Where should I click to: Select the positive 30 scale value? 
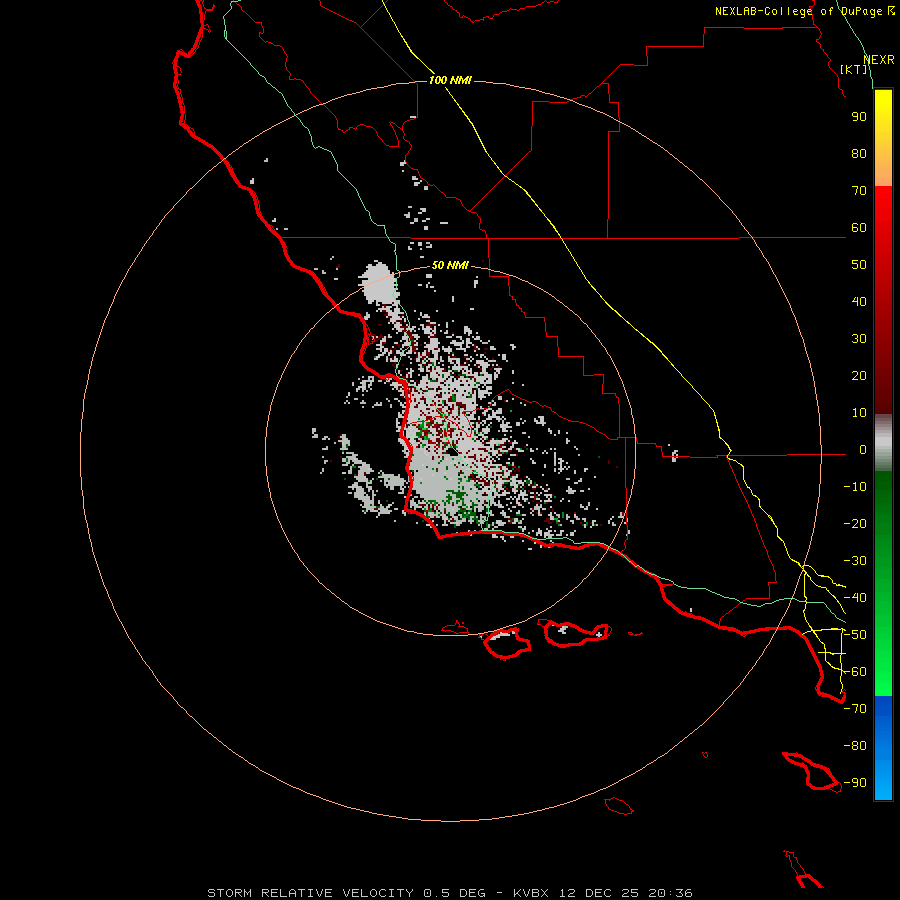coord(859,339)
